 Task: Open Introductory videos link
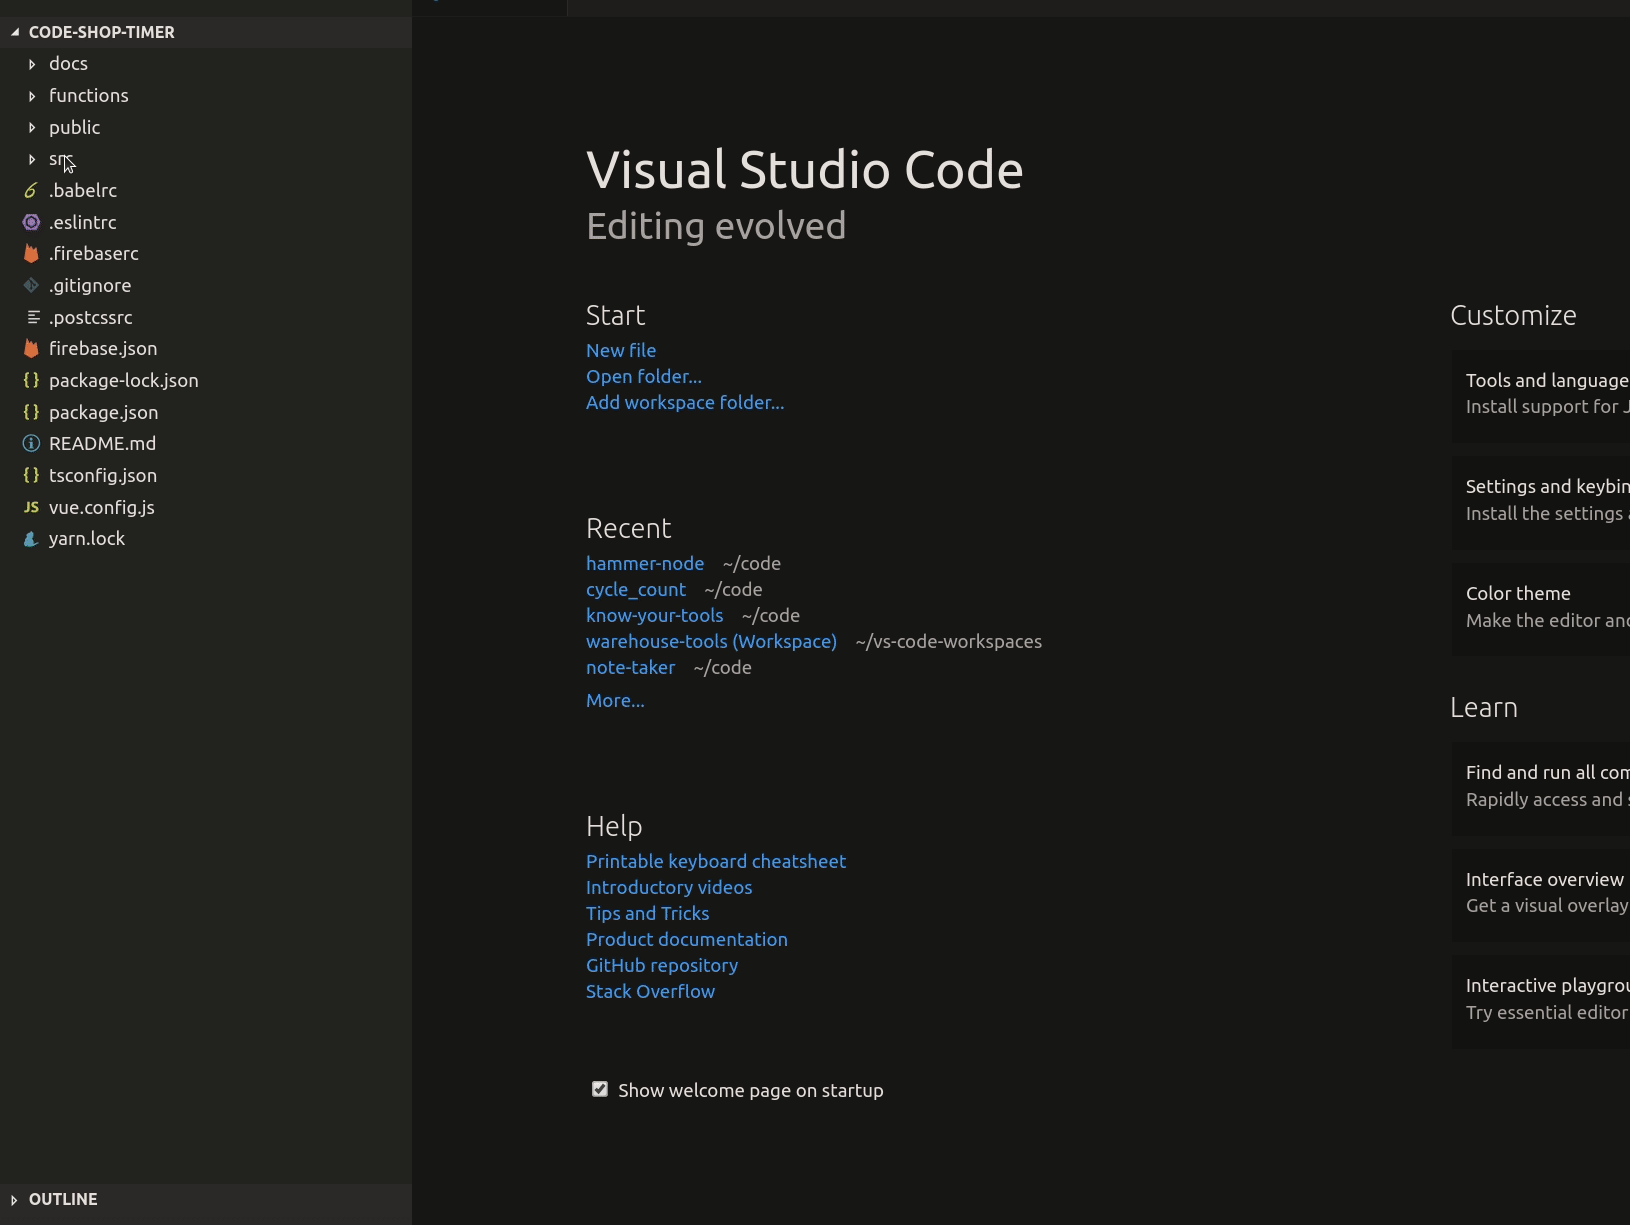669,887
